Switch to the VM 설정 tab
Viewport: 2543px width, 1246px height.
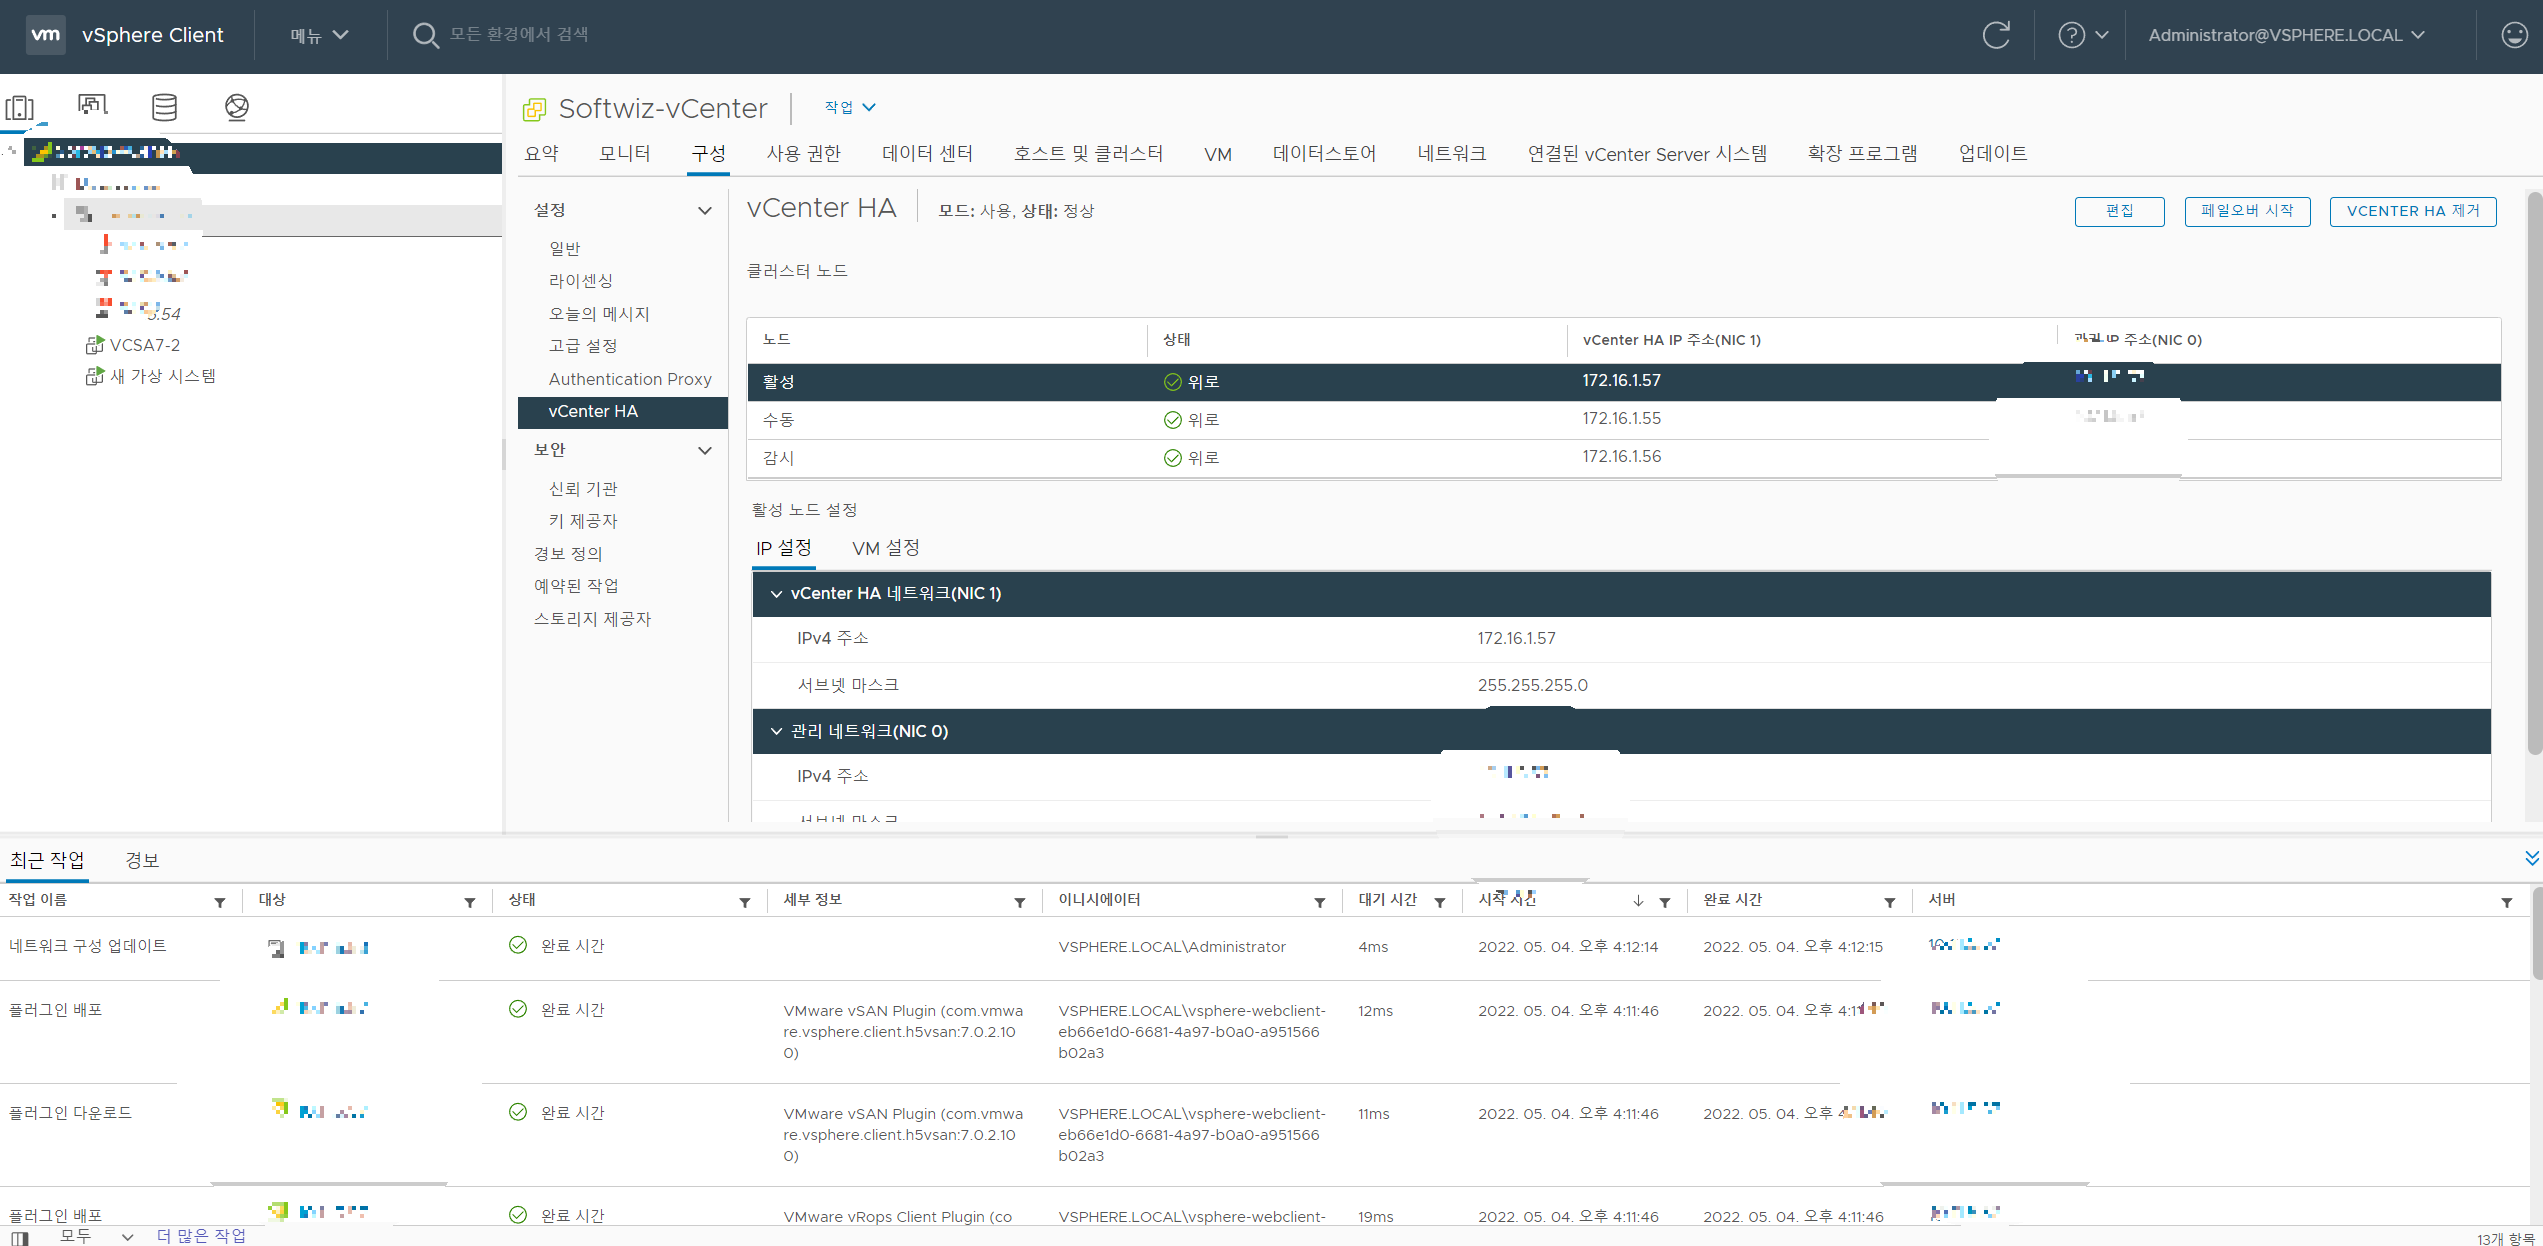pos(886,548)
